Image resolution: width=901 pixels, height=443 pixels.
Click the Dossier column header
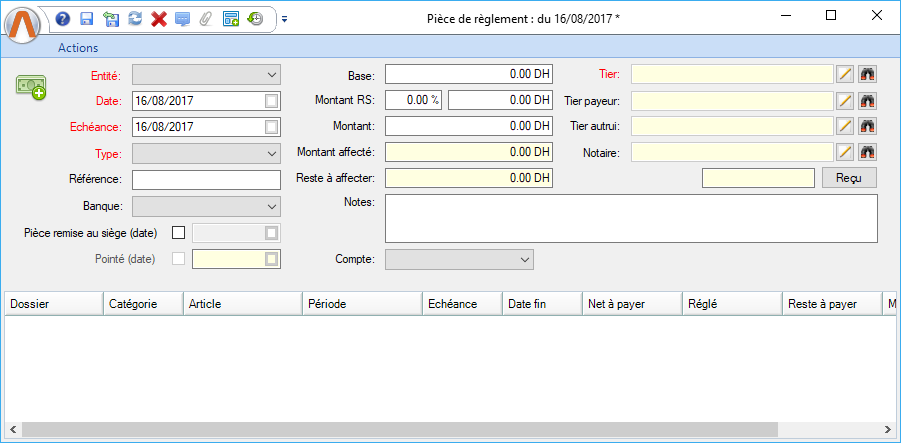click(55, 304)
